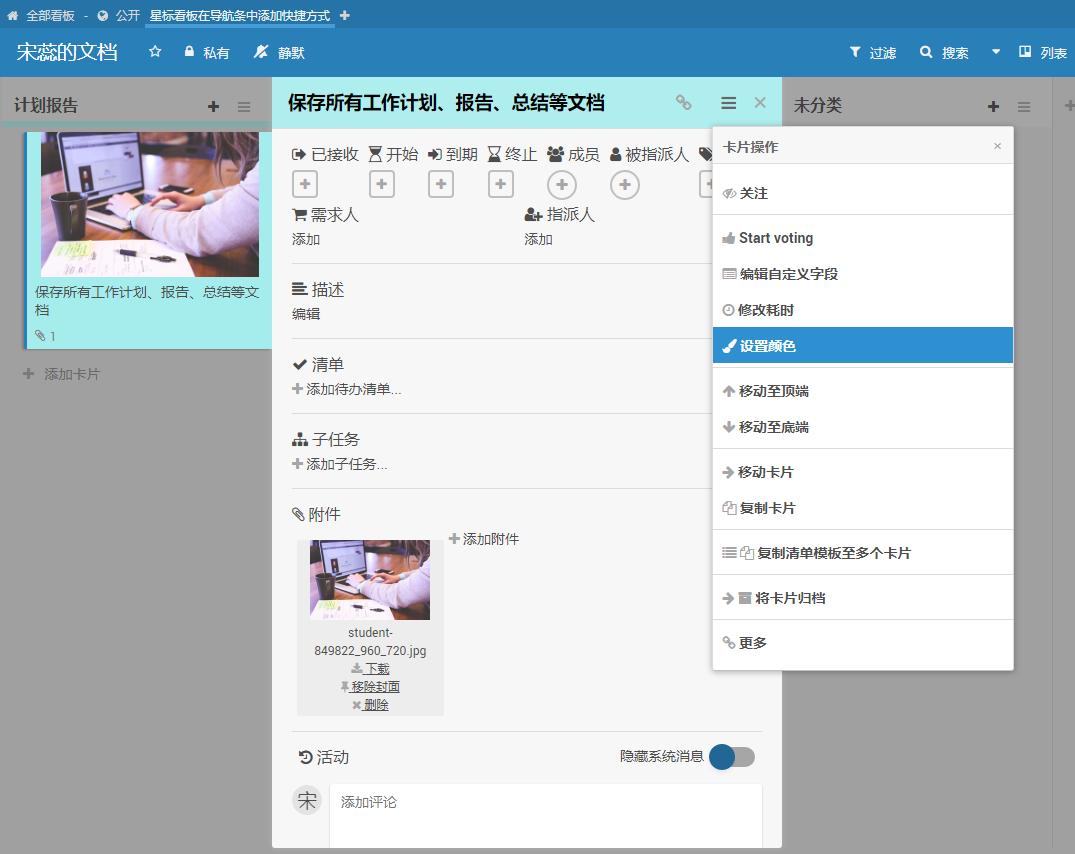
Task: Add a member with the plus circle
Action: 562,184
